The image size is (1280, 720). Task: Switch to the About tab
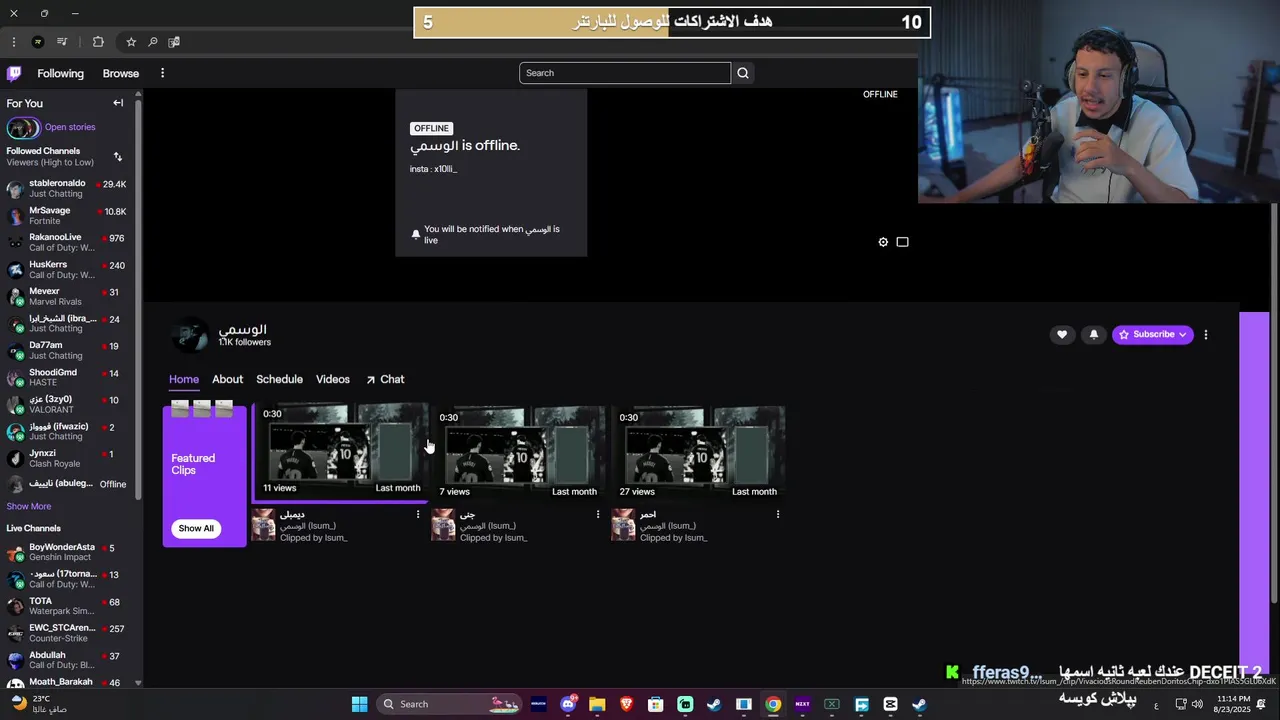coord(227,379)
